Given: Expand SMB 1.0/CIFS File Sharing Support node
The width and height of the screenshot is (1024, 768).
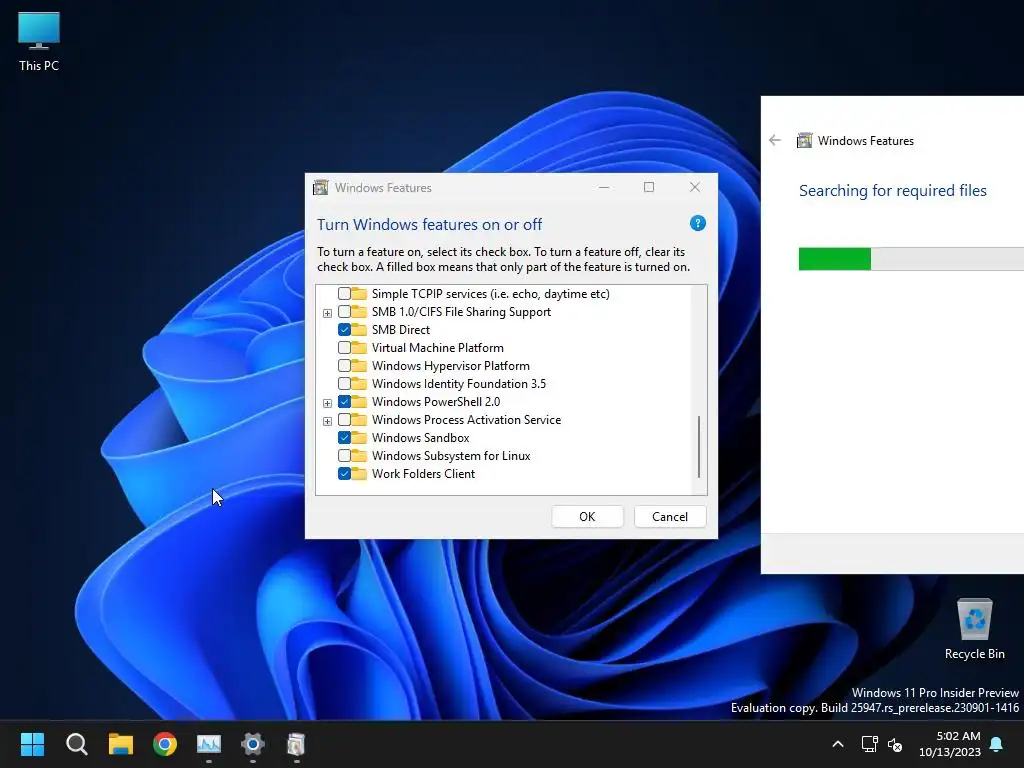Looking at the screenshot, I should pyautogui.click(x=327, y=313).
